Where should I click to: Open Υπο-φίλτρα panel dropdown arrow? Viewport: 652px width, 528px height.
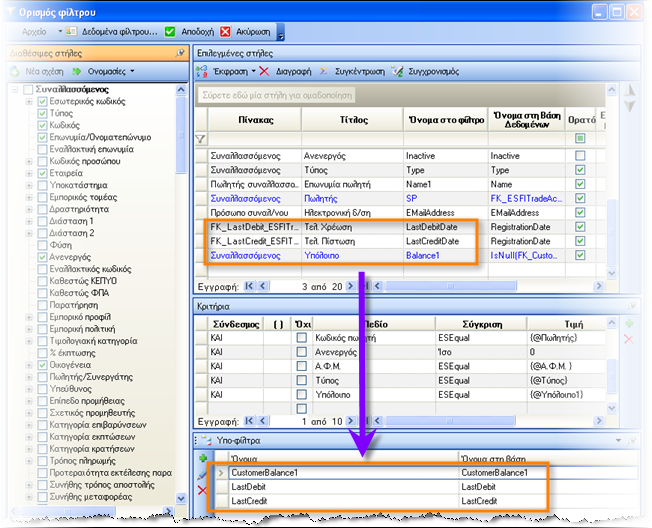[618, 440]
